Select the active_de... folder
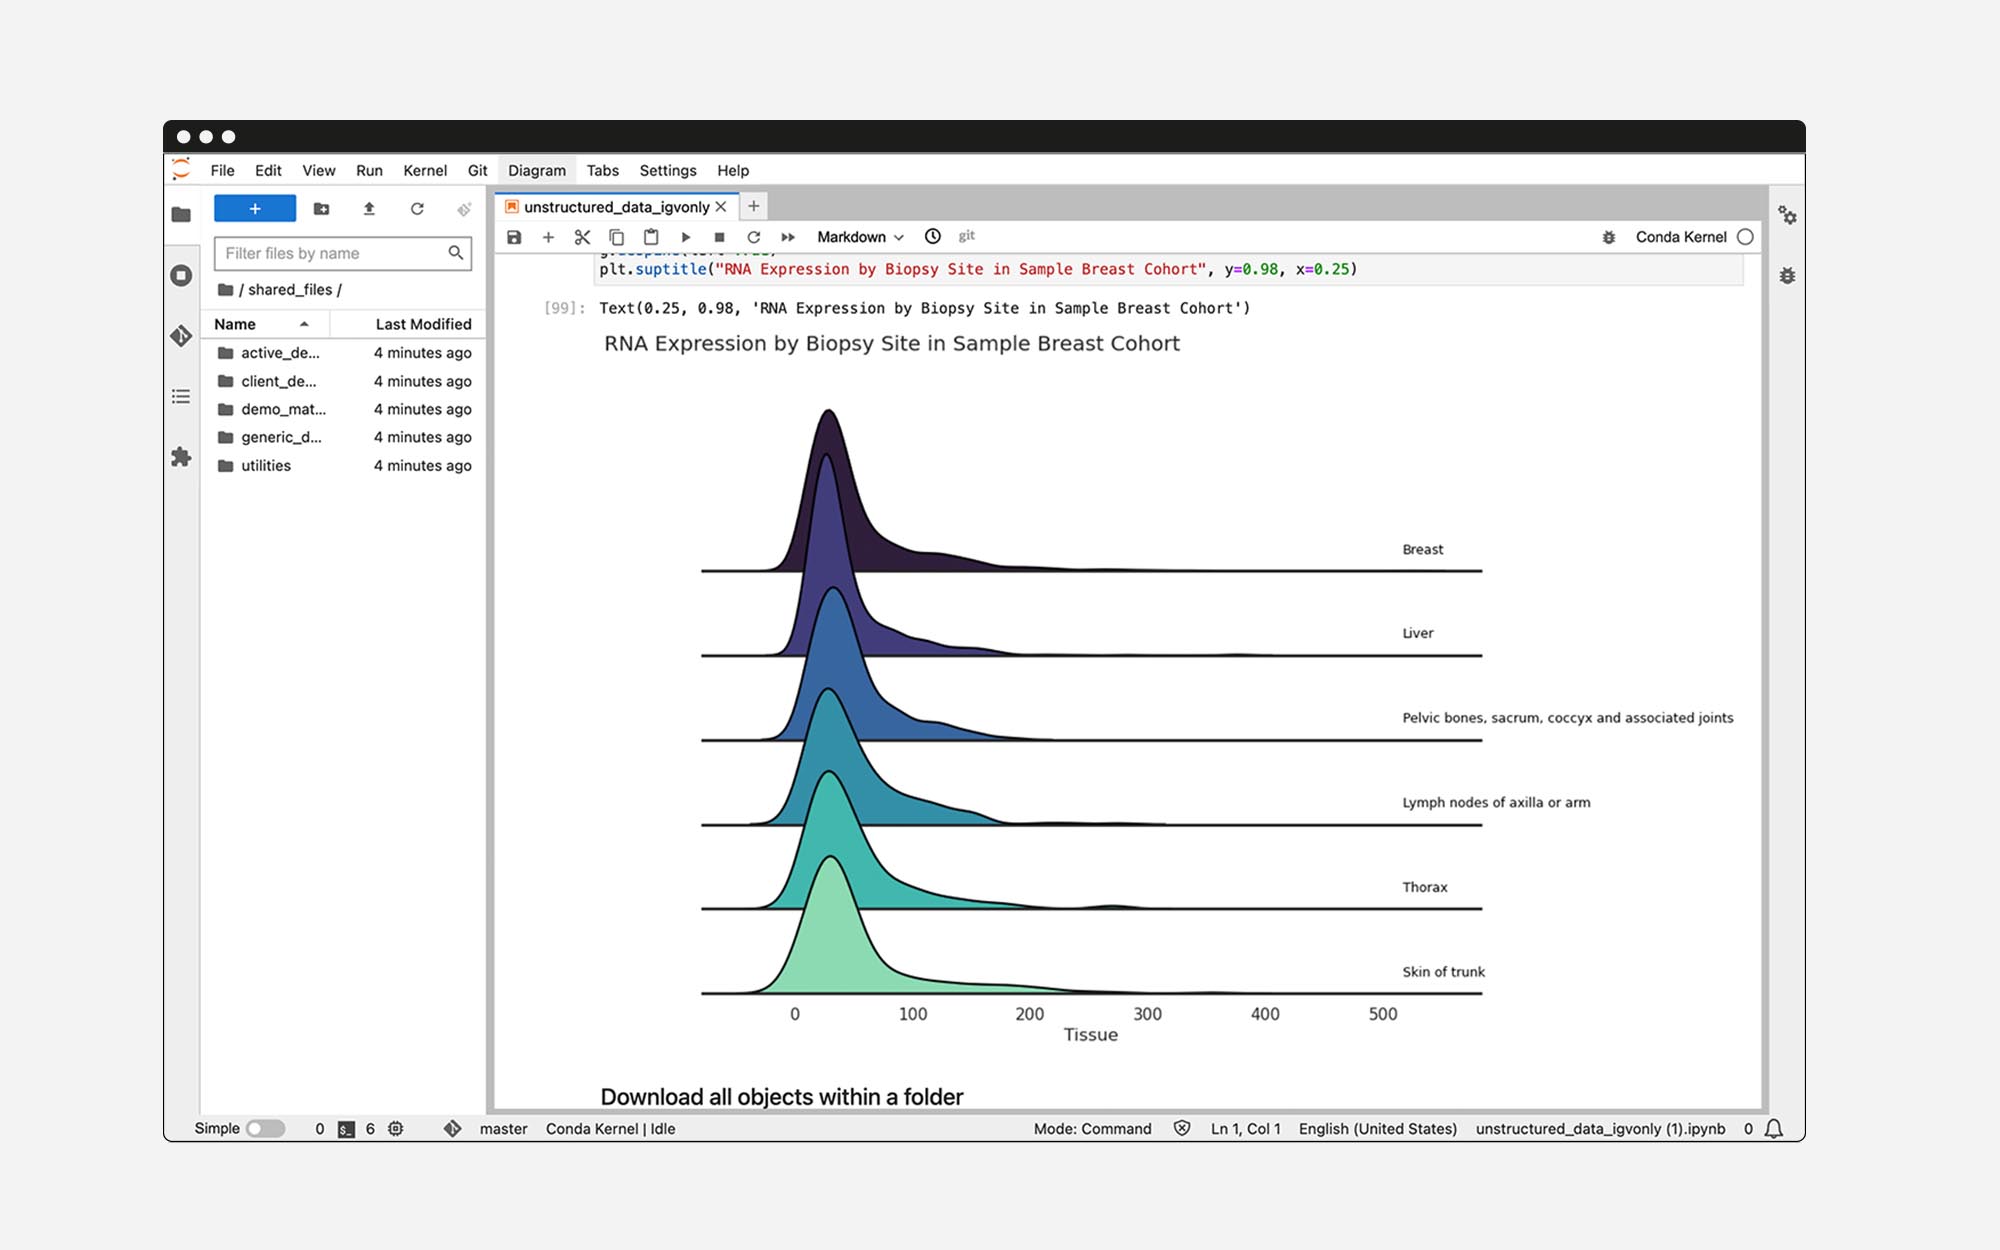 click(343, 353)
